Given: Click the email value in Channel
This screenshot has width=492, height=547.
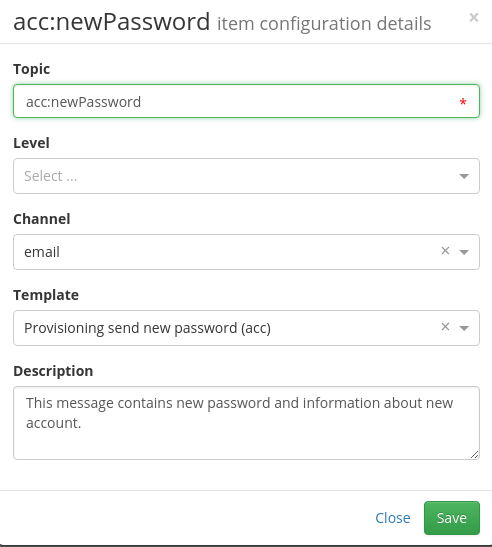Looking at the screenshot, I should pos(42,252).
